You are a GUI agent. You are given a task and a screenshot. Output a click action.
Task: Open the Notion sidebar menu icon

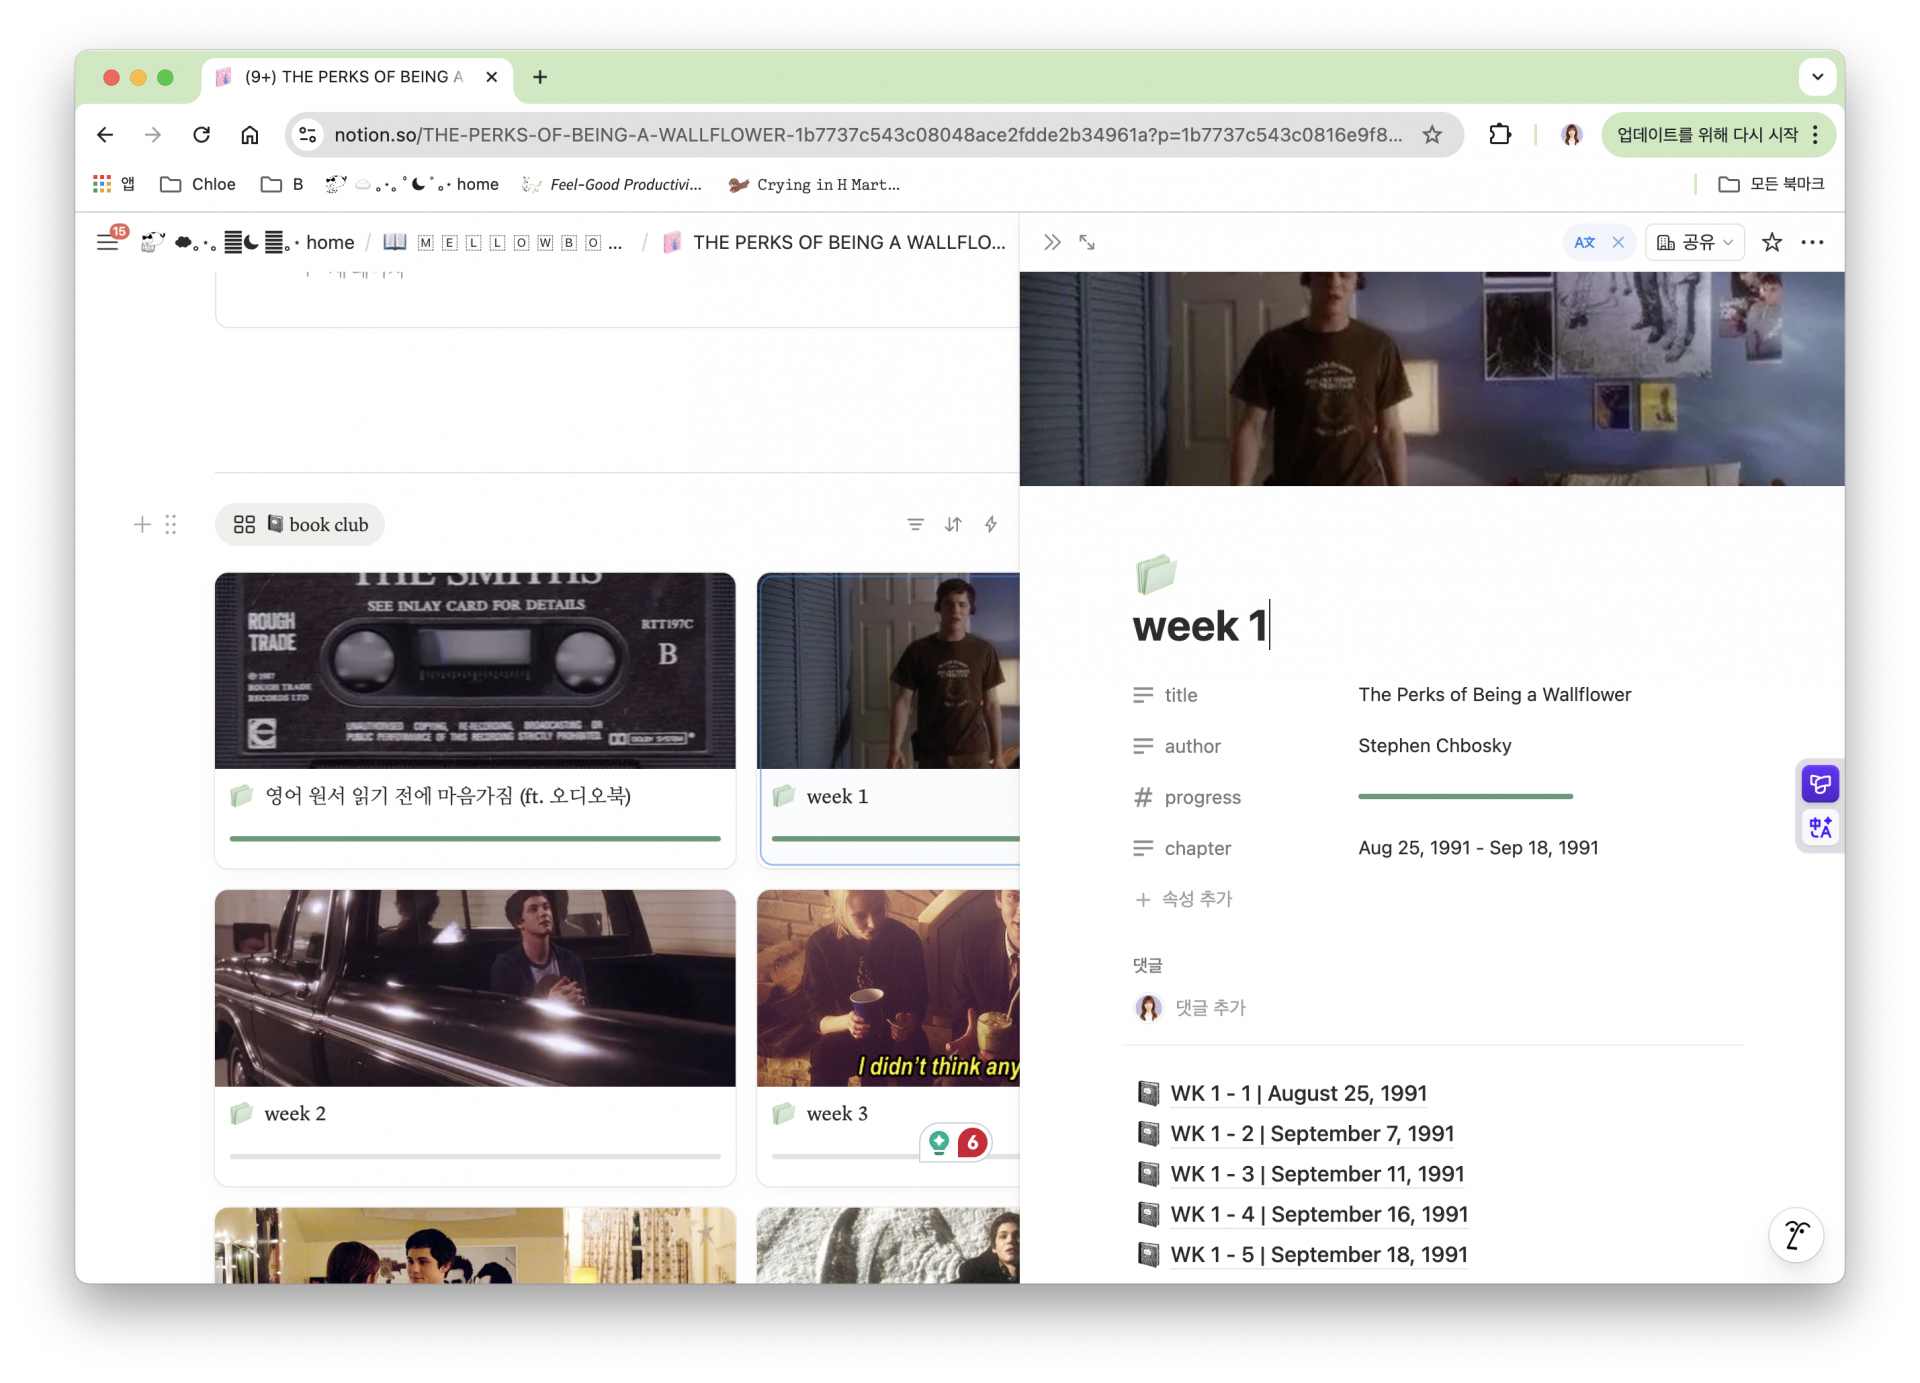[108, 242]
